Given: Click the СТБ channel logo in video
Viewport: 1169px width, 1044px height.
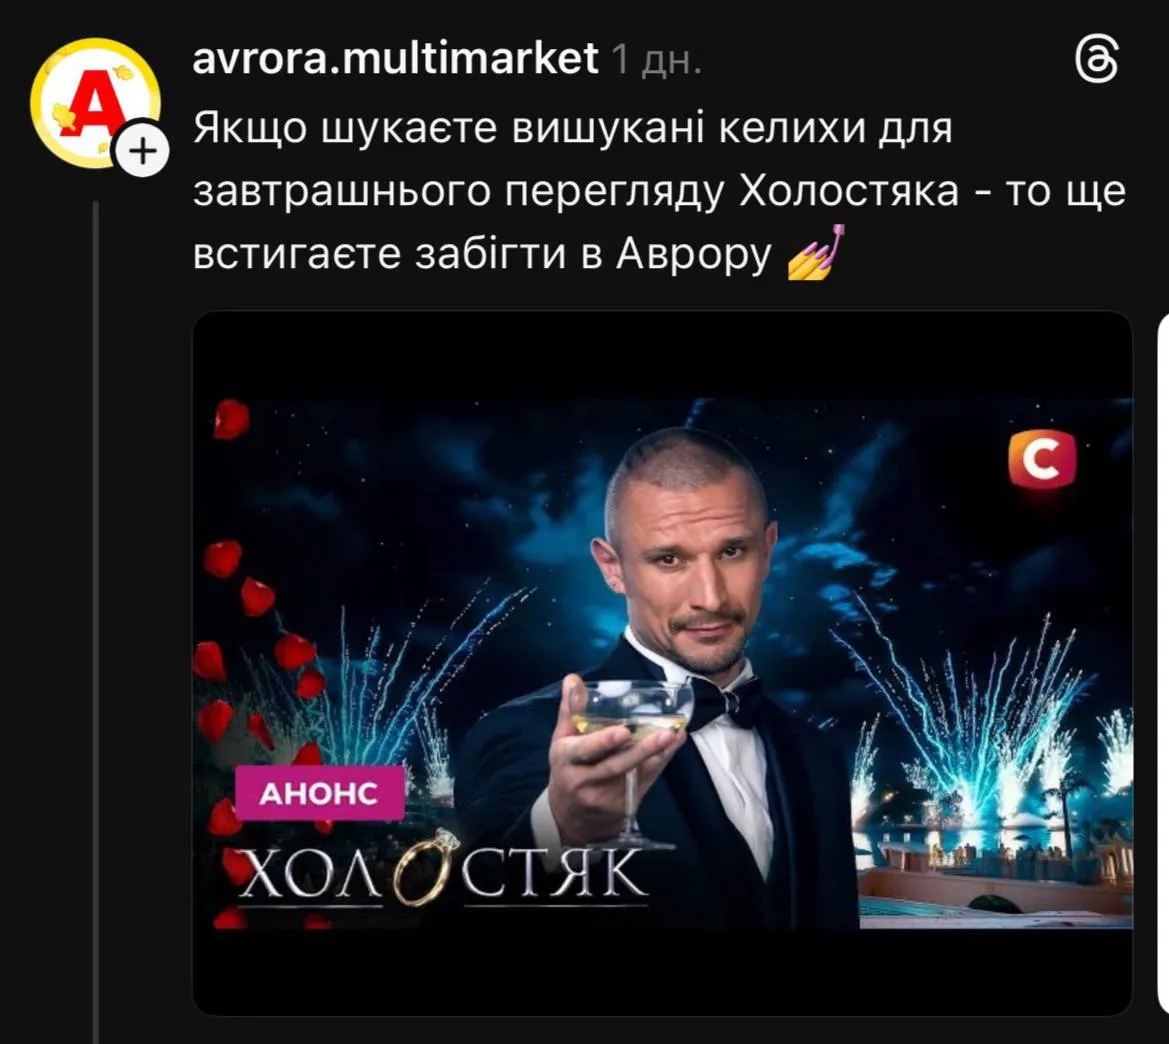Looking at the screenshot, I should pos(1042,459).
